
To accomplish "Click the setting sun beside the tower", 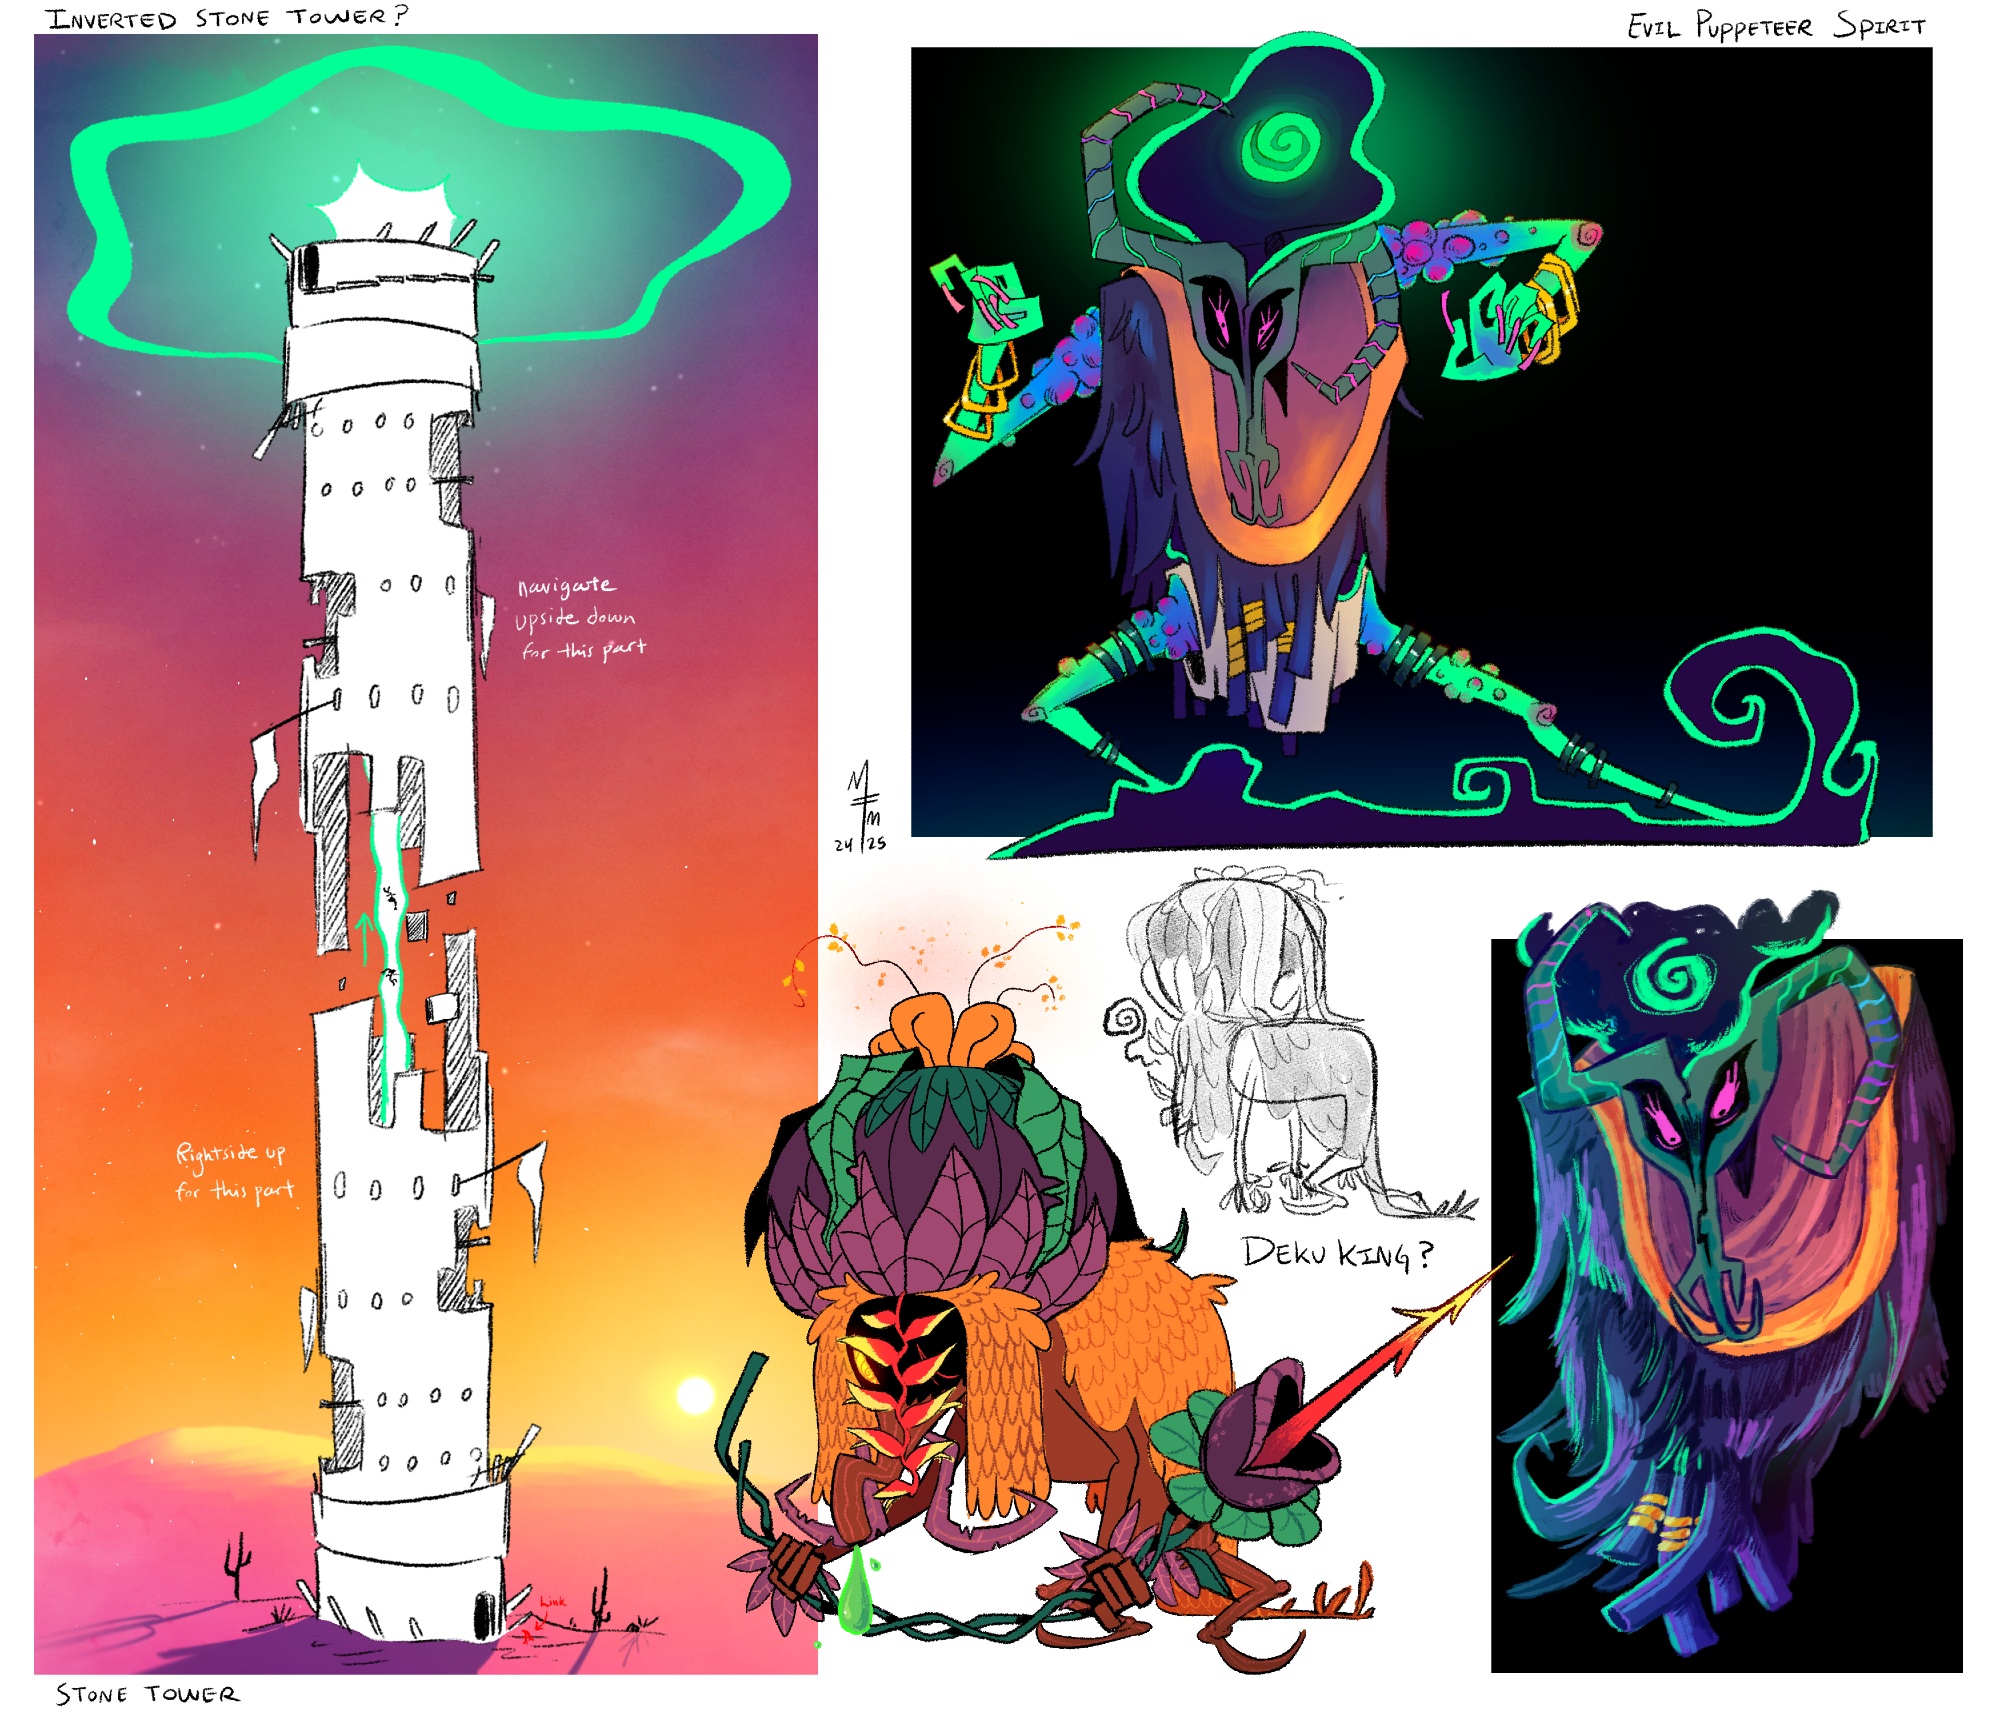I will pyautogui.click(x=694, y=1395).
